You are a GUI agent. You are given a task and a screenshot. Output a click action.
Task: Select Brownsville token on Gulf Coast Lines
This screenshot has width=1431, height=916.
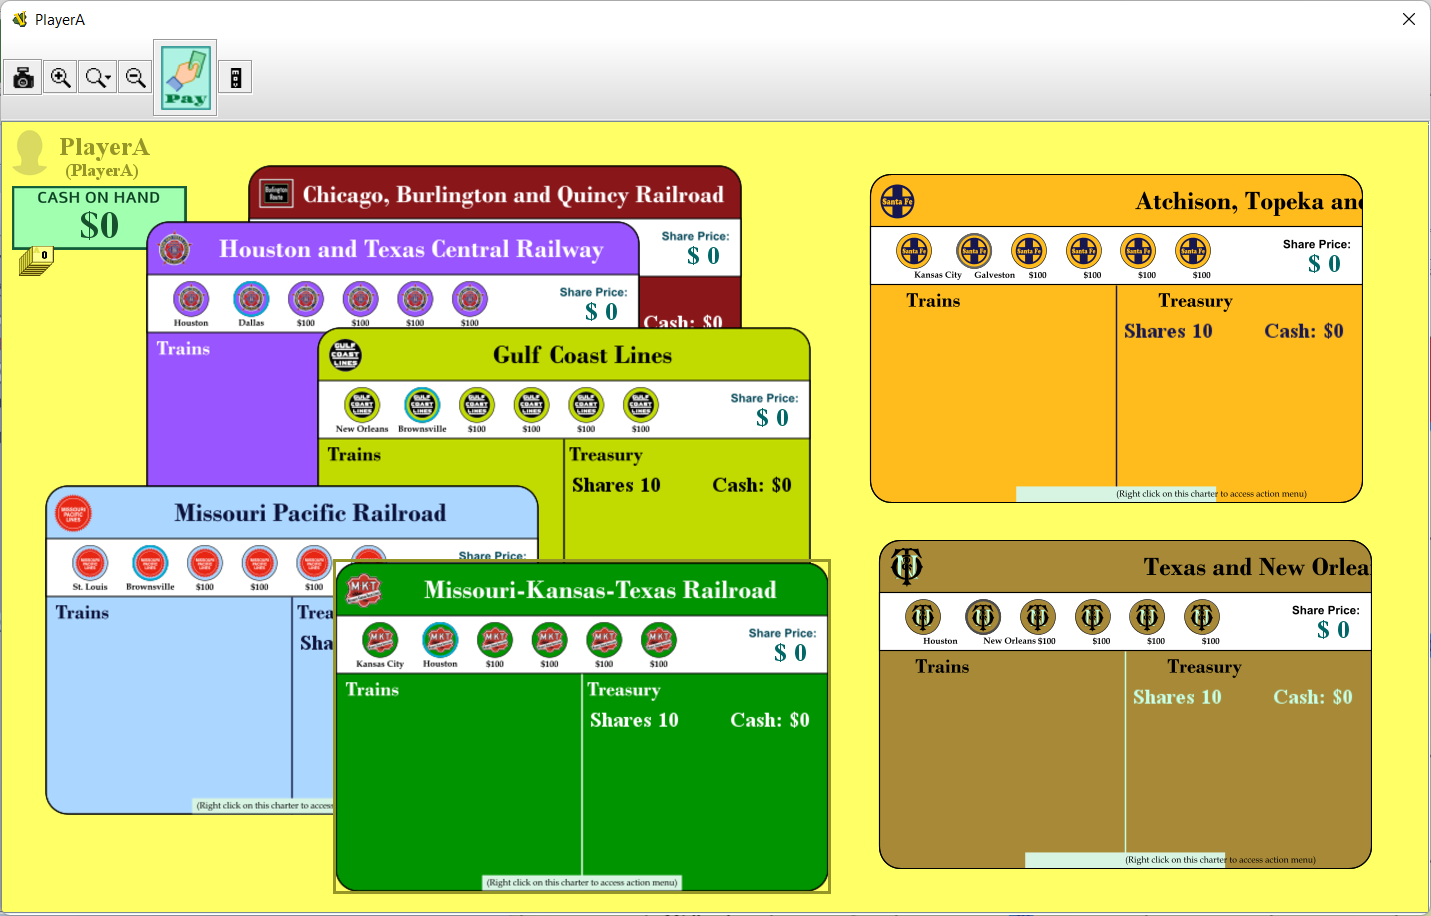pos(422,405)
